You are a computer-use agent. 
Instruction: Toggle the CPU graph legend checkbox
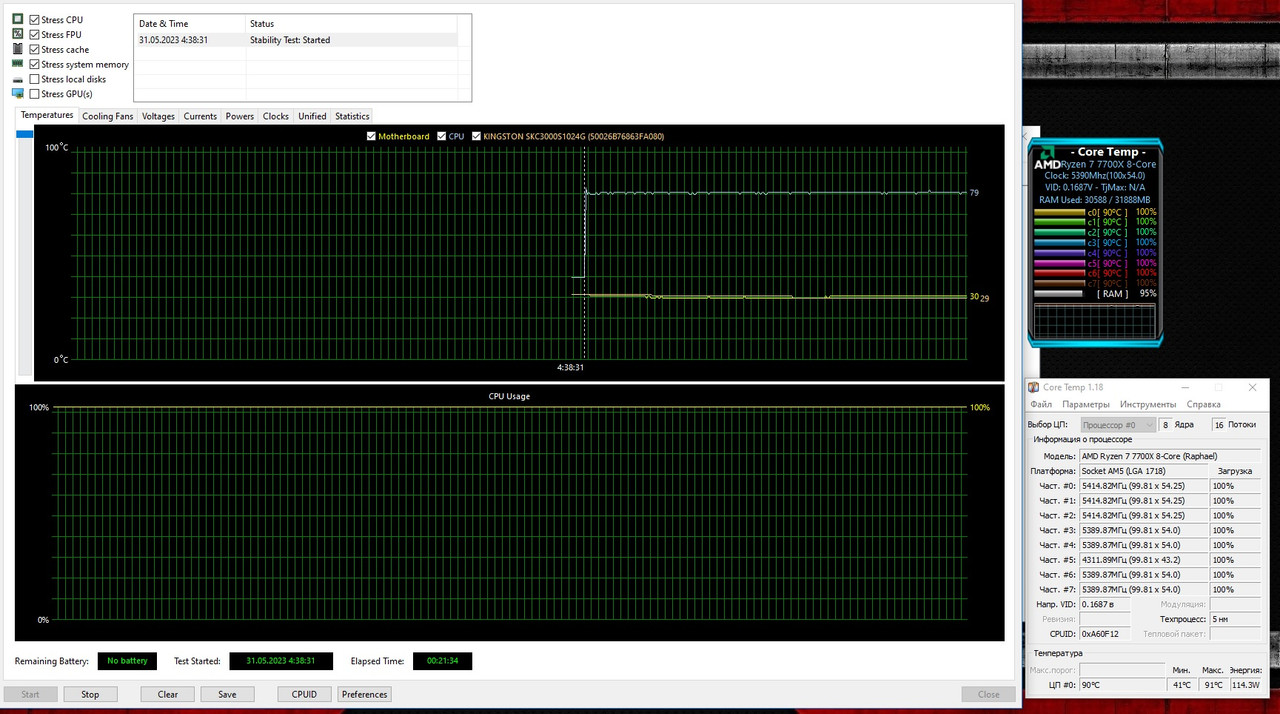tap(442, 136)
